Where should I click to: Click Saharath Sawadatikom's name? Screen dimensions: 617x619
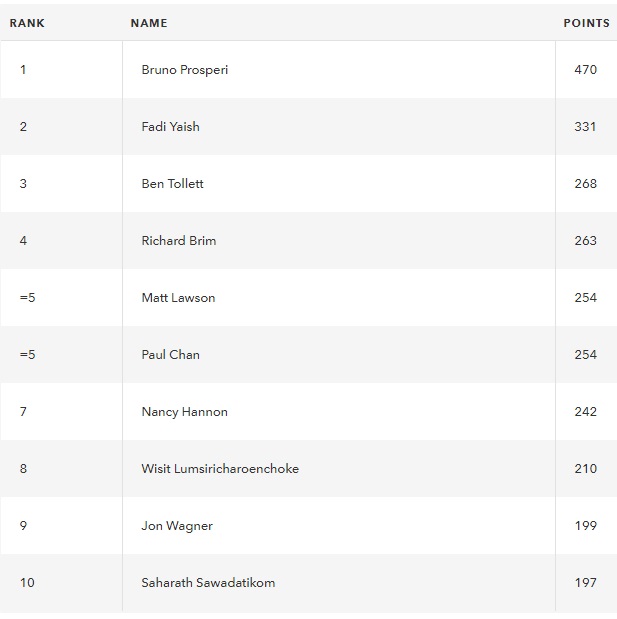[x=208, y=583]
